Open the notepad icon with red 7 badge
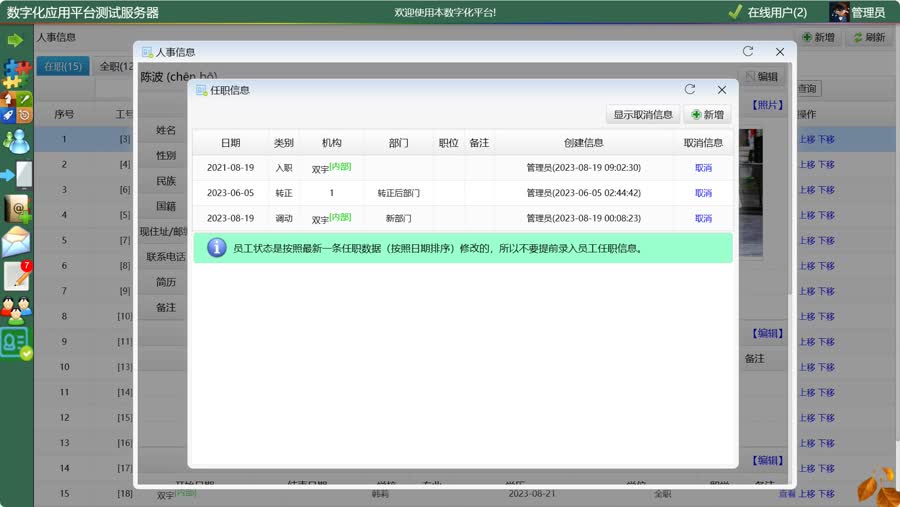This screenshot has width=900, height=507. coord(17,276)
